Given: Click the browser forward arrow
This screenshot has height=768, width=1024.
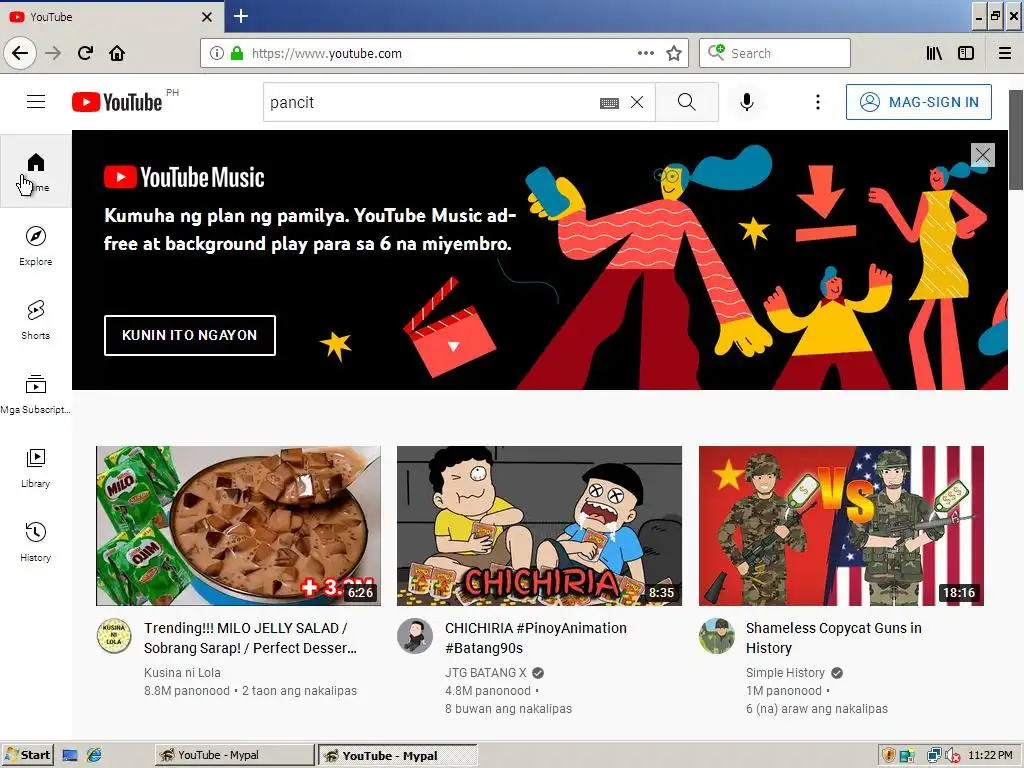Looking at the screenshot, I should pos(53,53).
